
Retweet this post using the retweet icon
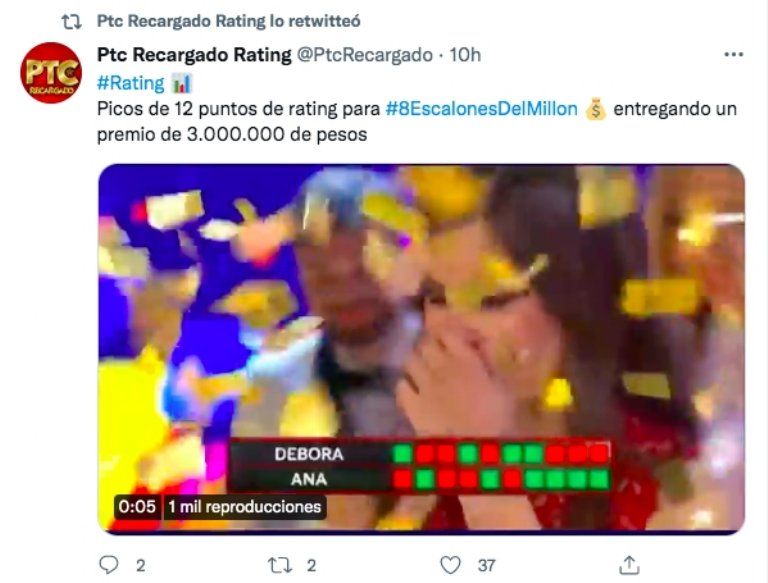click(279, 565)
